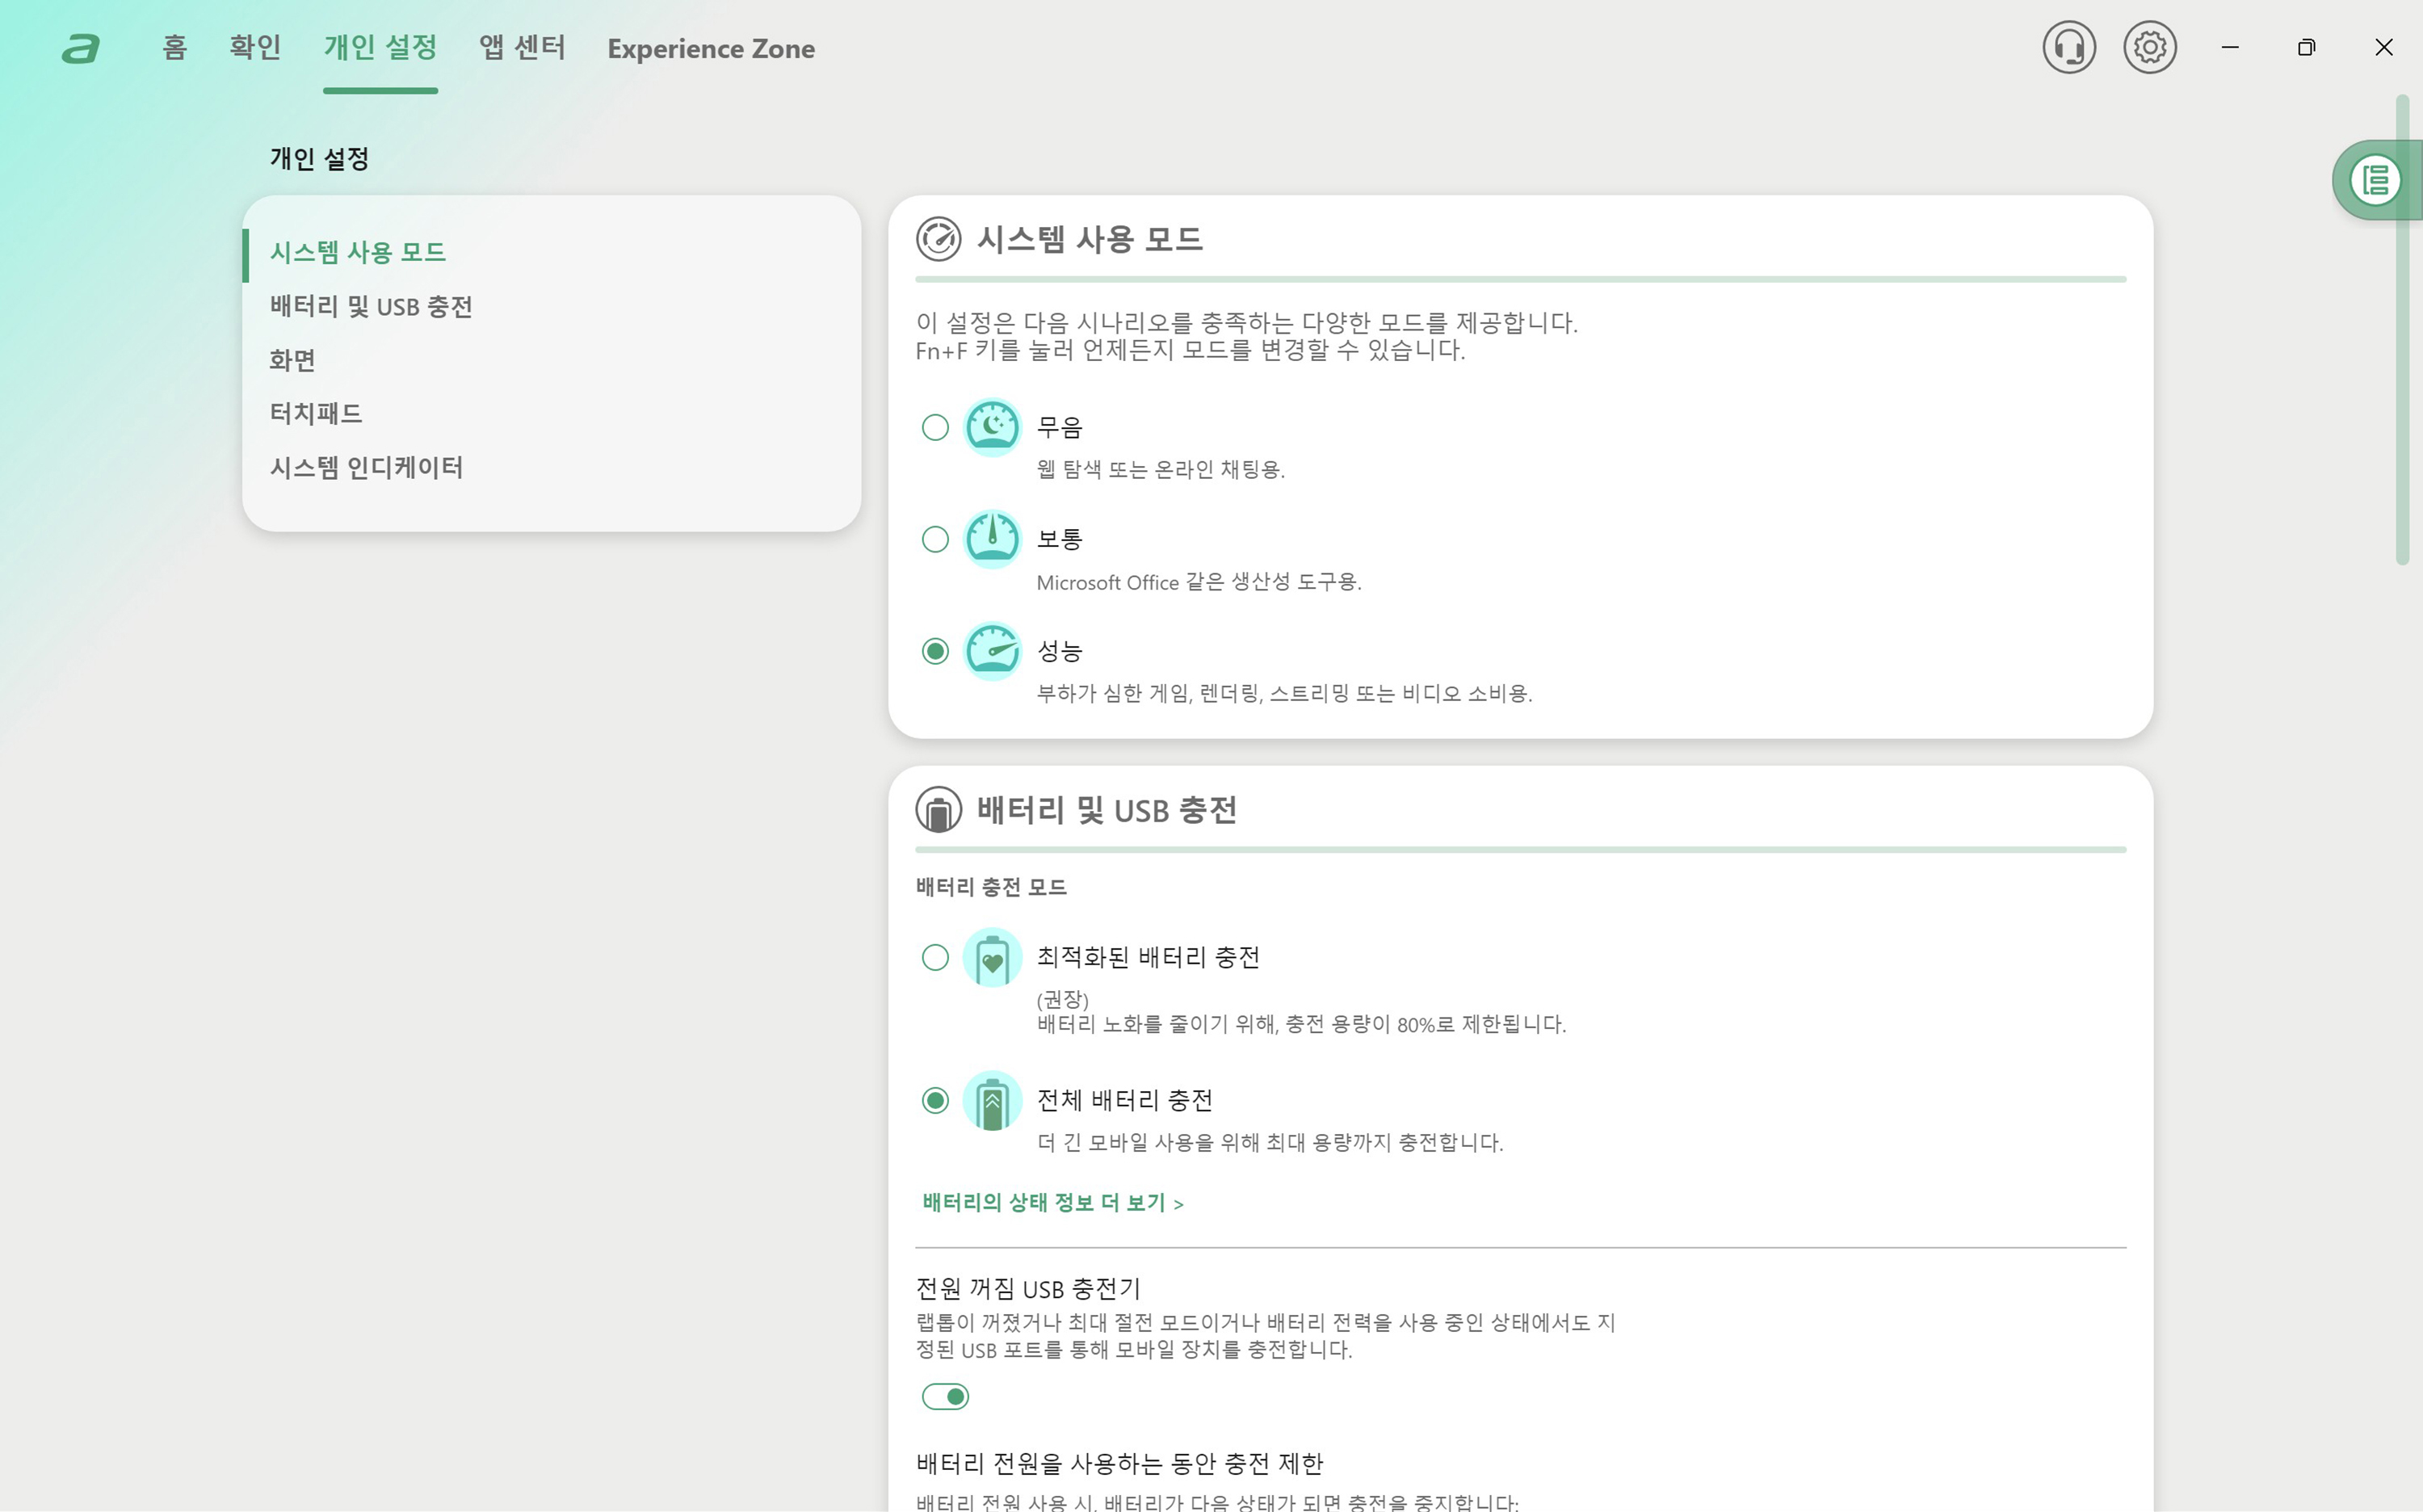Viewport: 2423px width, 1512px height.
Task: Click the Normal mode gauge icon
Action: (991, 540)
